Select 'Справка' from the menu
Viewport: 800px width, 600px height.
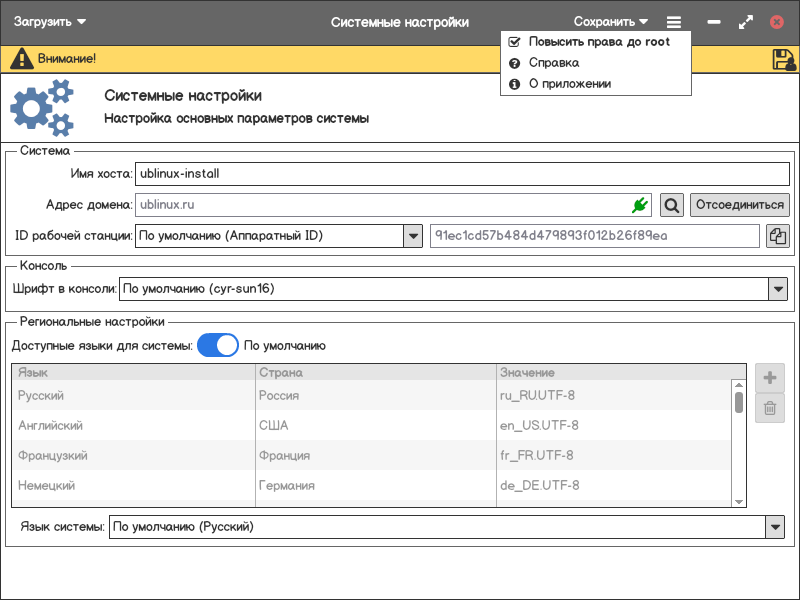[x=553, y=63]
